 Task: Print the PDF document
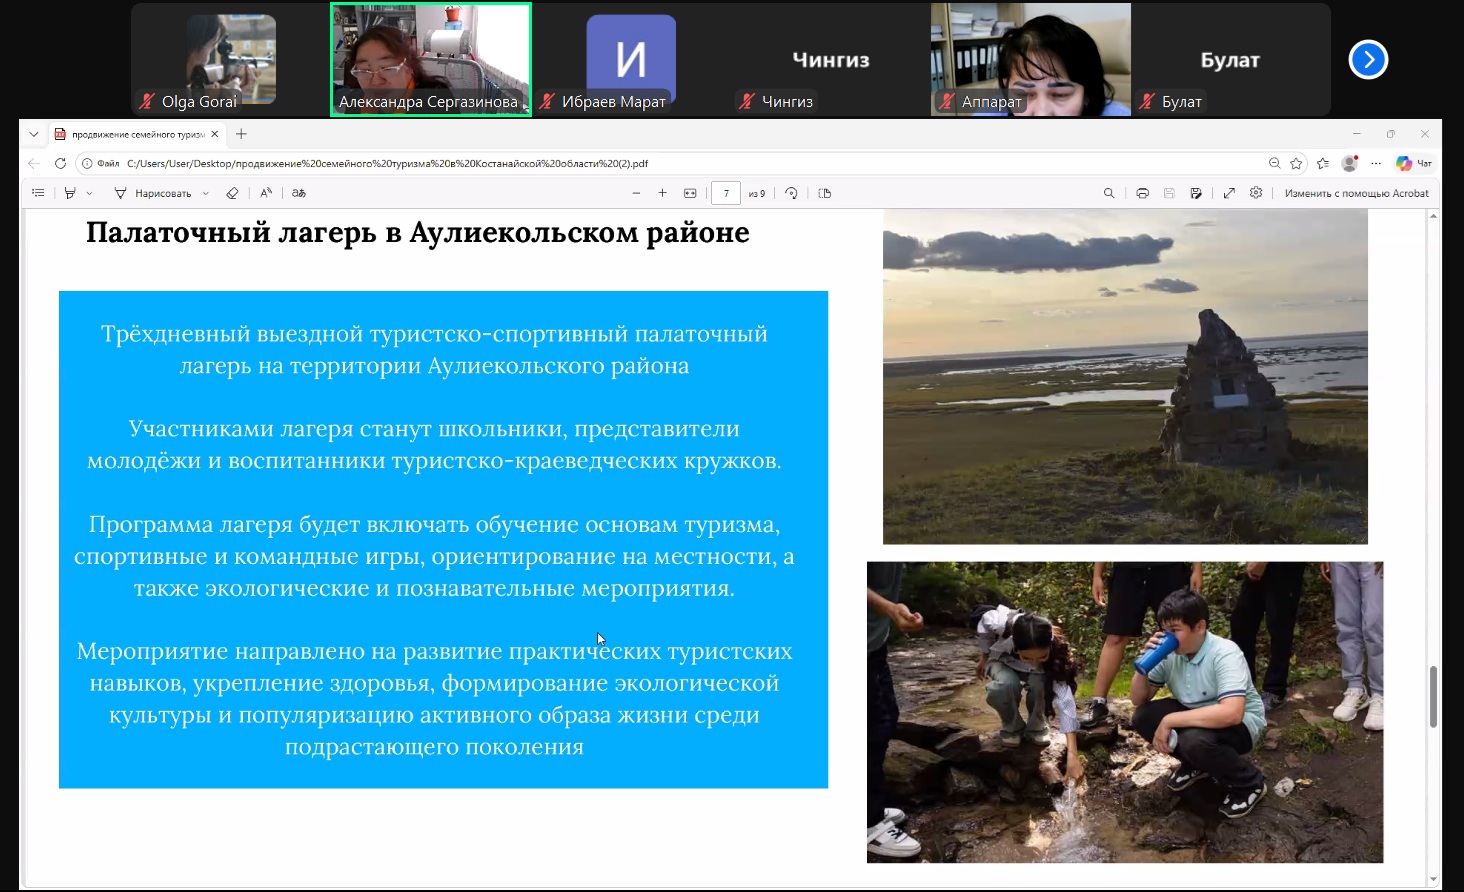[1142, 193]
